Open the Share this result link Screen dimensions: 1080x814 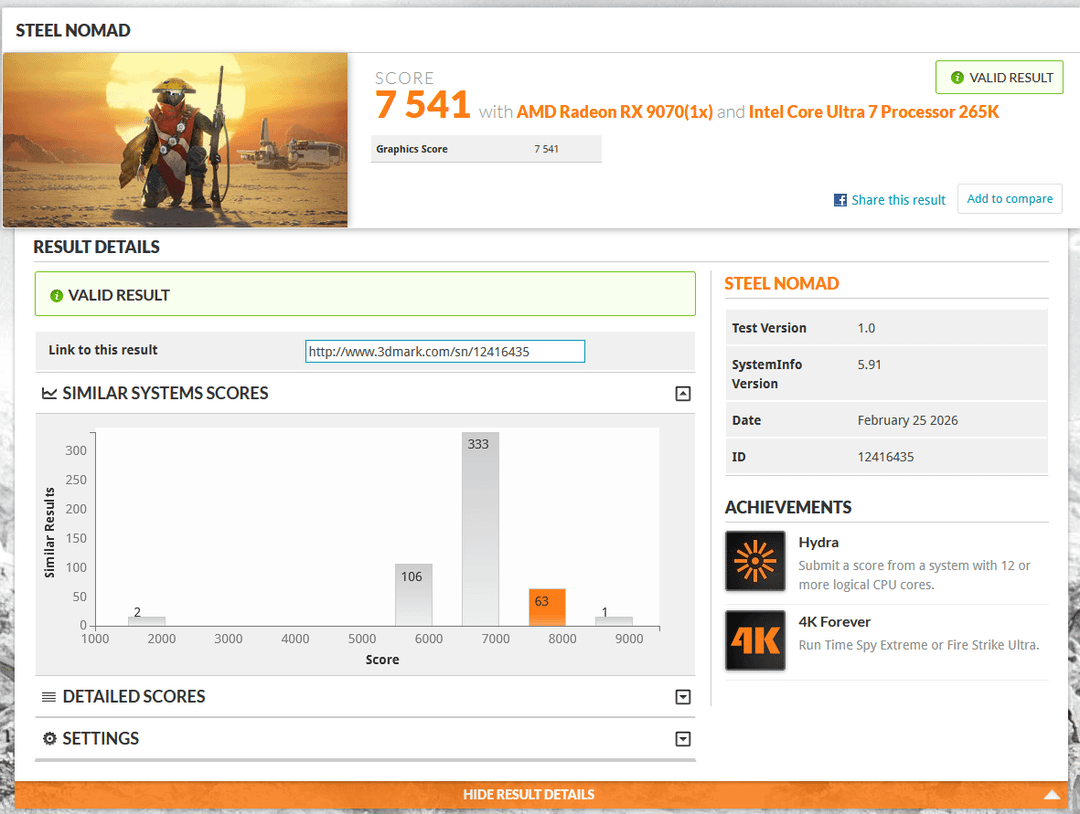click(898, 200)
